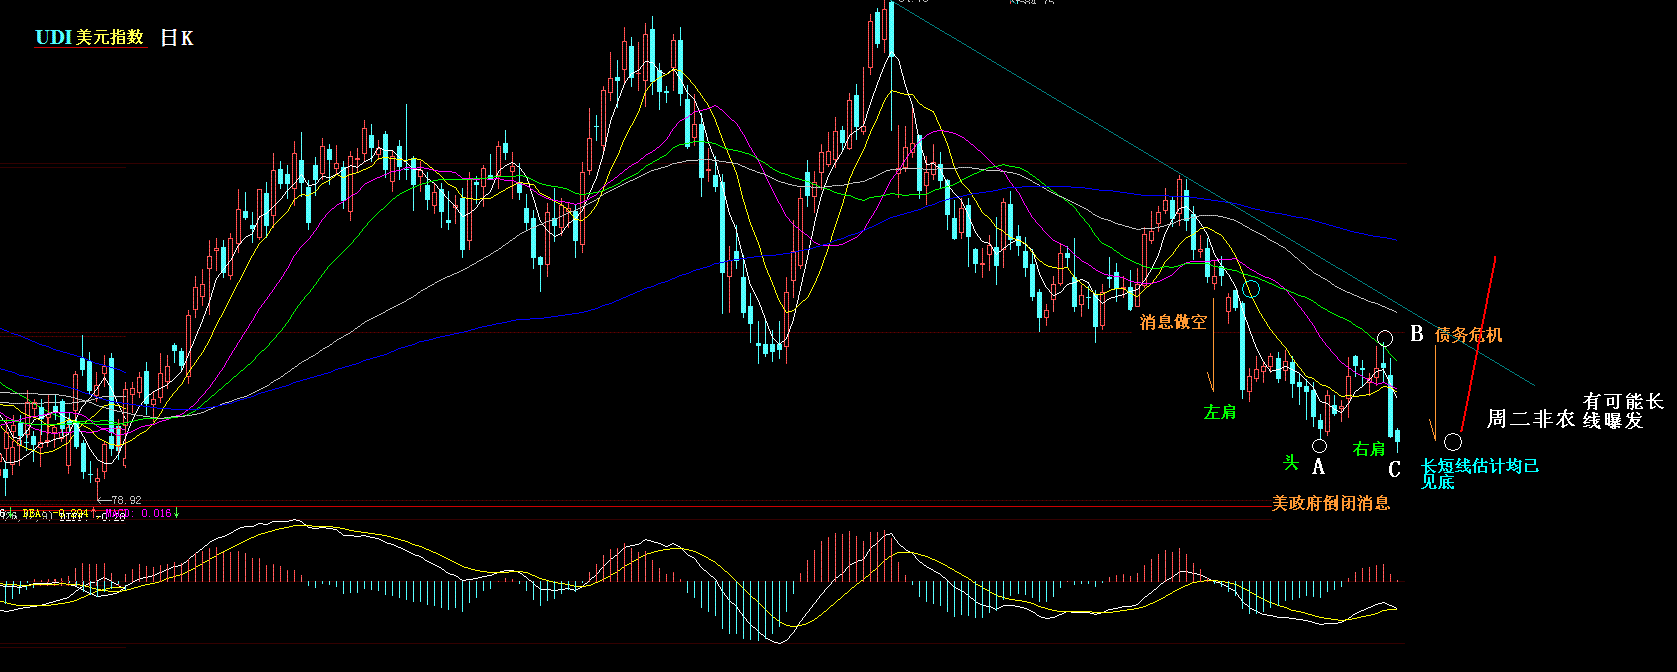Screen dimensions: 1677x672
Task: Click the cyan '长短线估计均已见底' annotation
Action: tap(1480, 473)
